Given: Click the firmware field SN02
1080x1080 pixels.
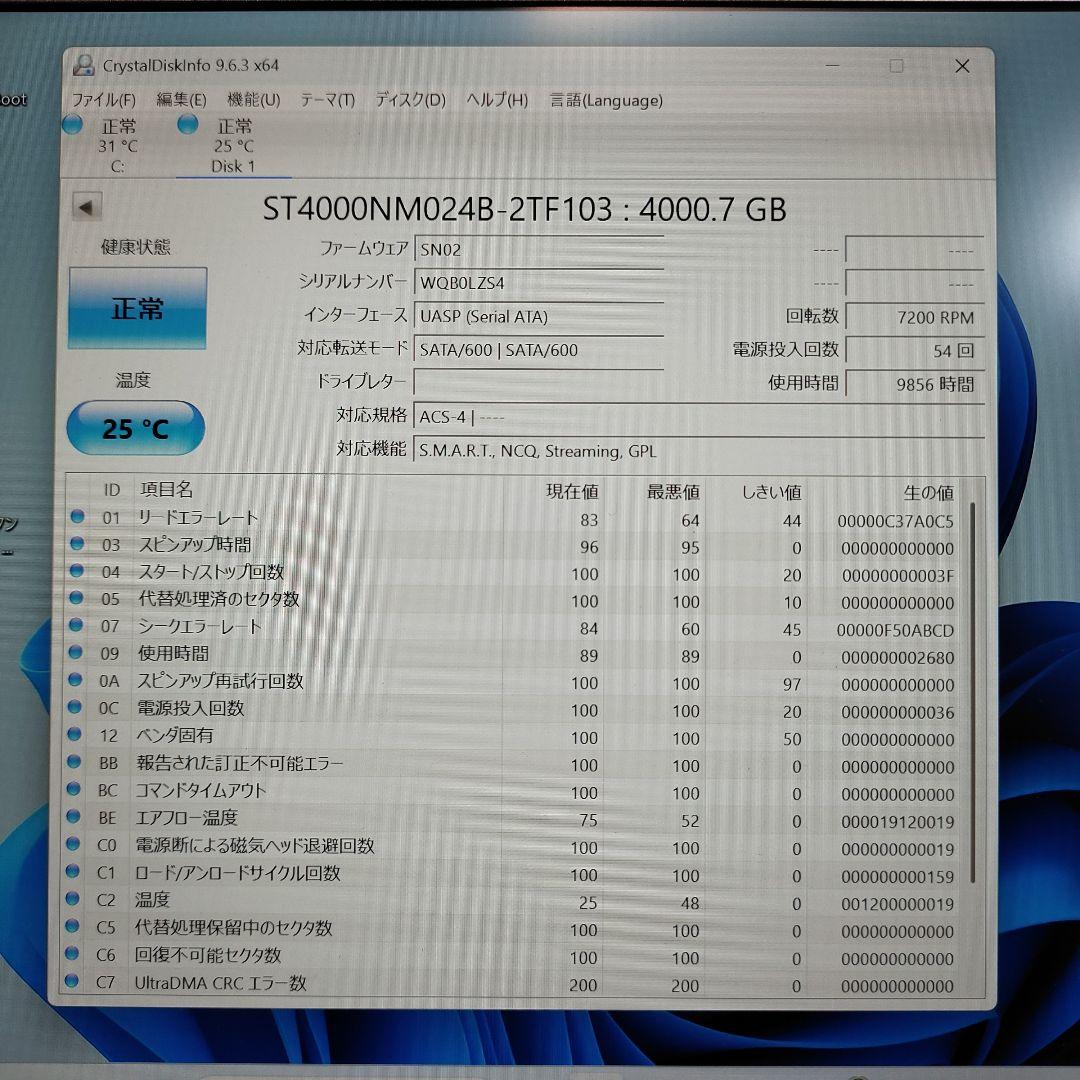Looking at the screenshot, I should click(539, 249).
